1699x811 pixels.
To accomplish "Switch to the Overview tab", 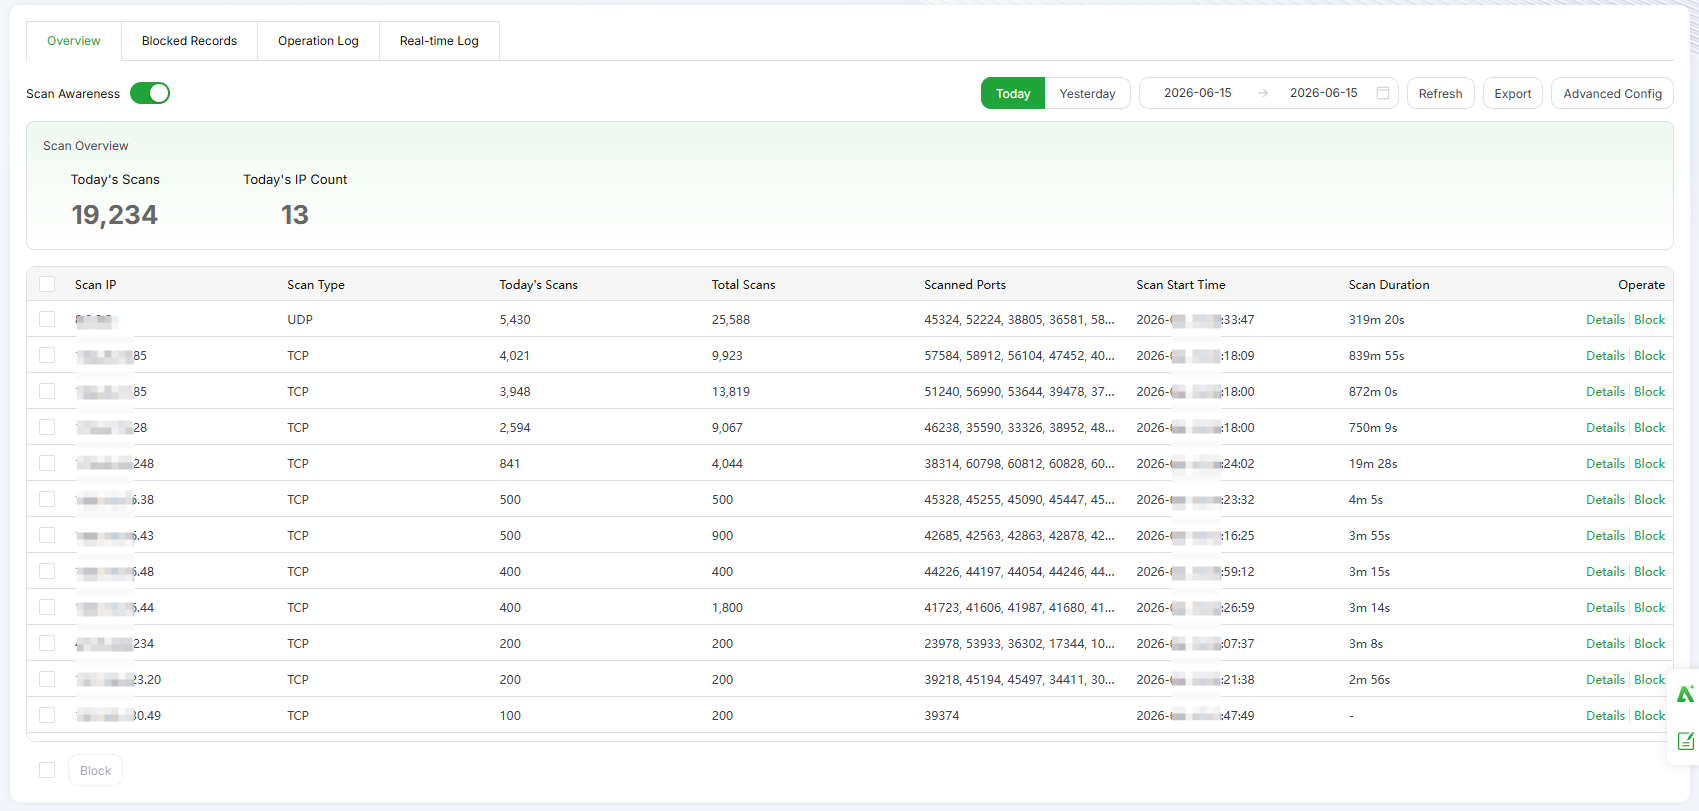I will click(74, 41).
